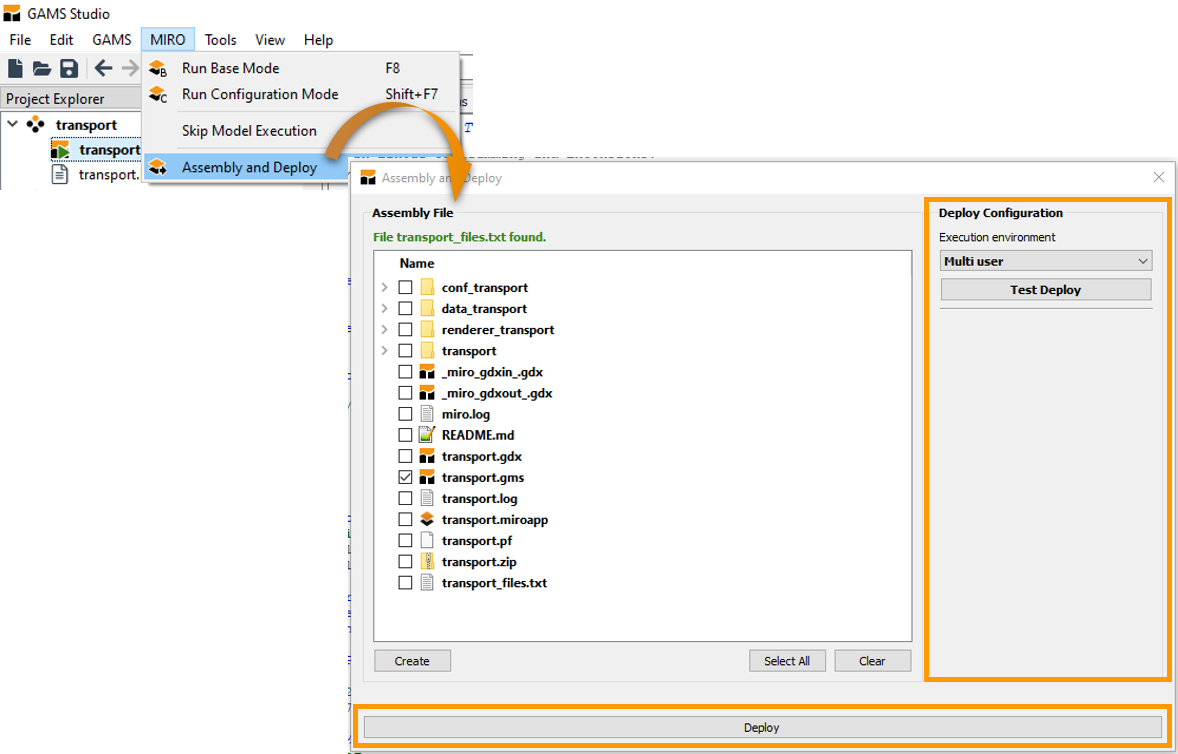Collapse the transport project tree node
The image size is (1178, 754).
pos(13,124)
